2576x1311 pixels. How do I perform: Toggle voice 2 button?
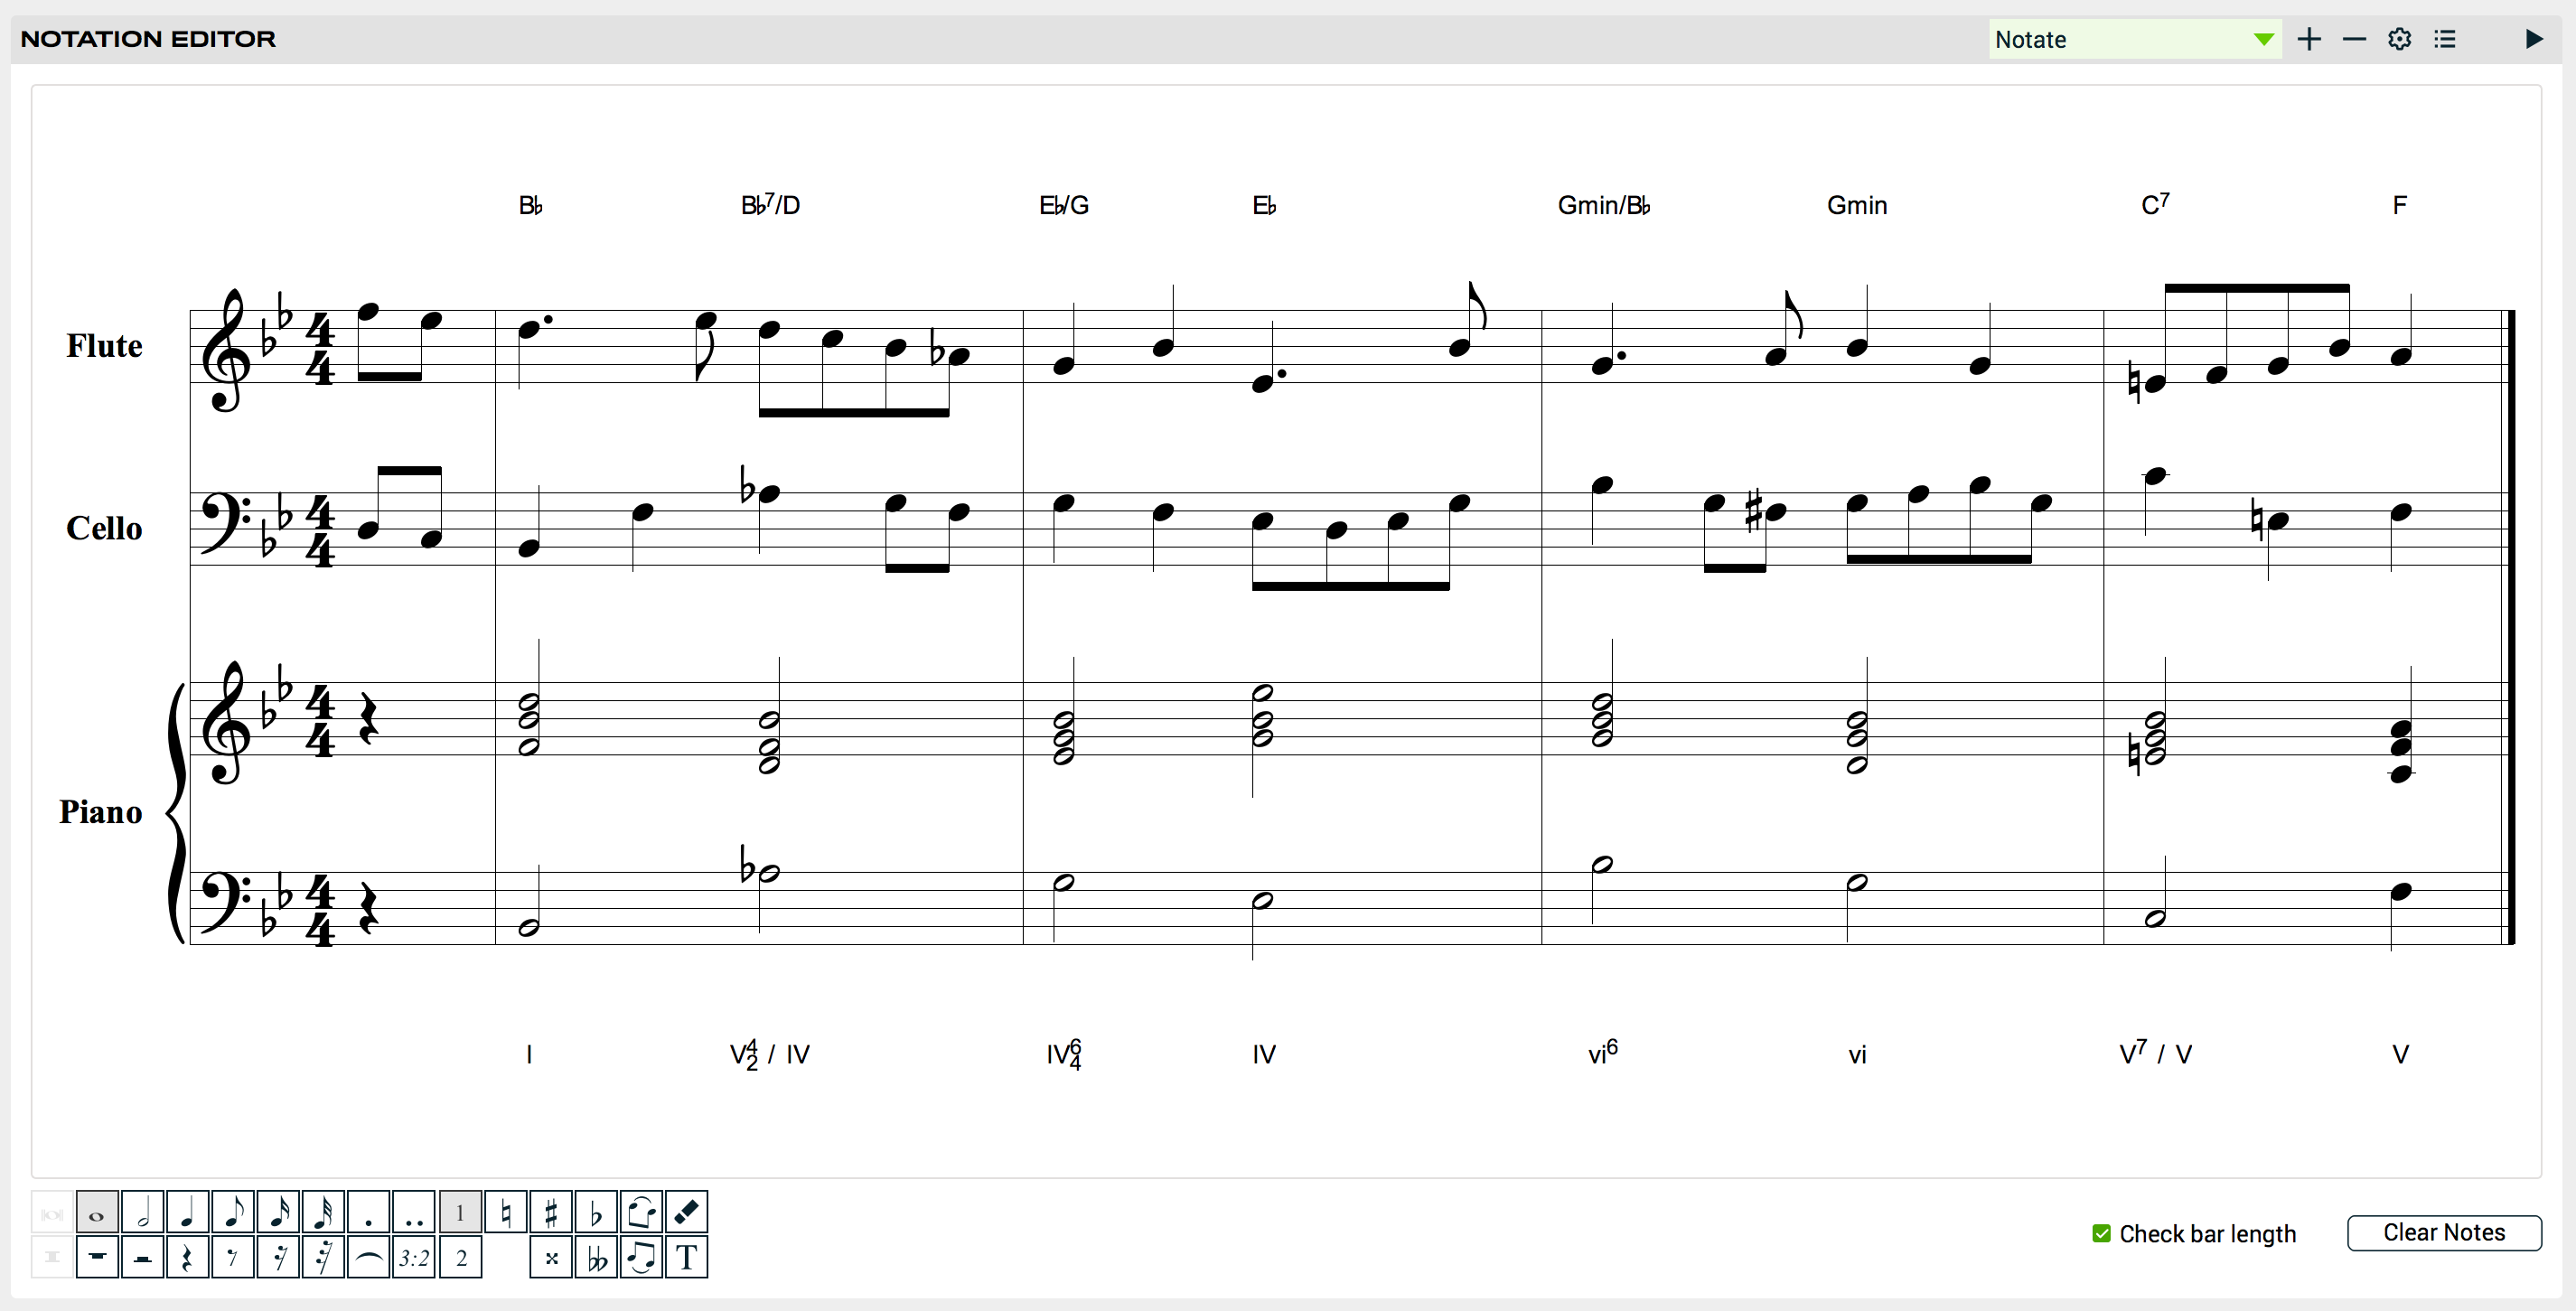(461, 1257)
